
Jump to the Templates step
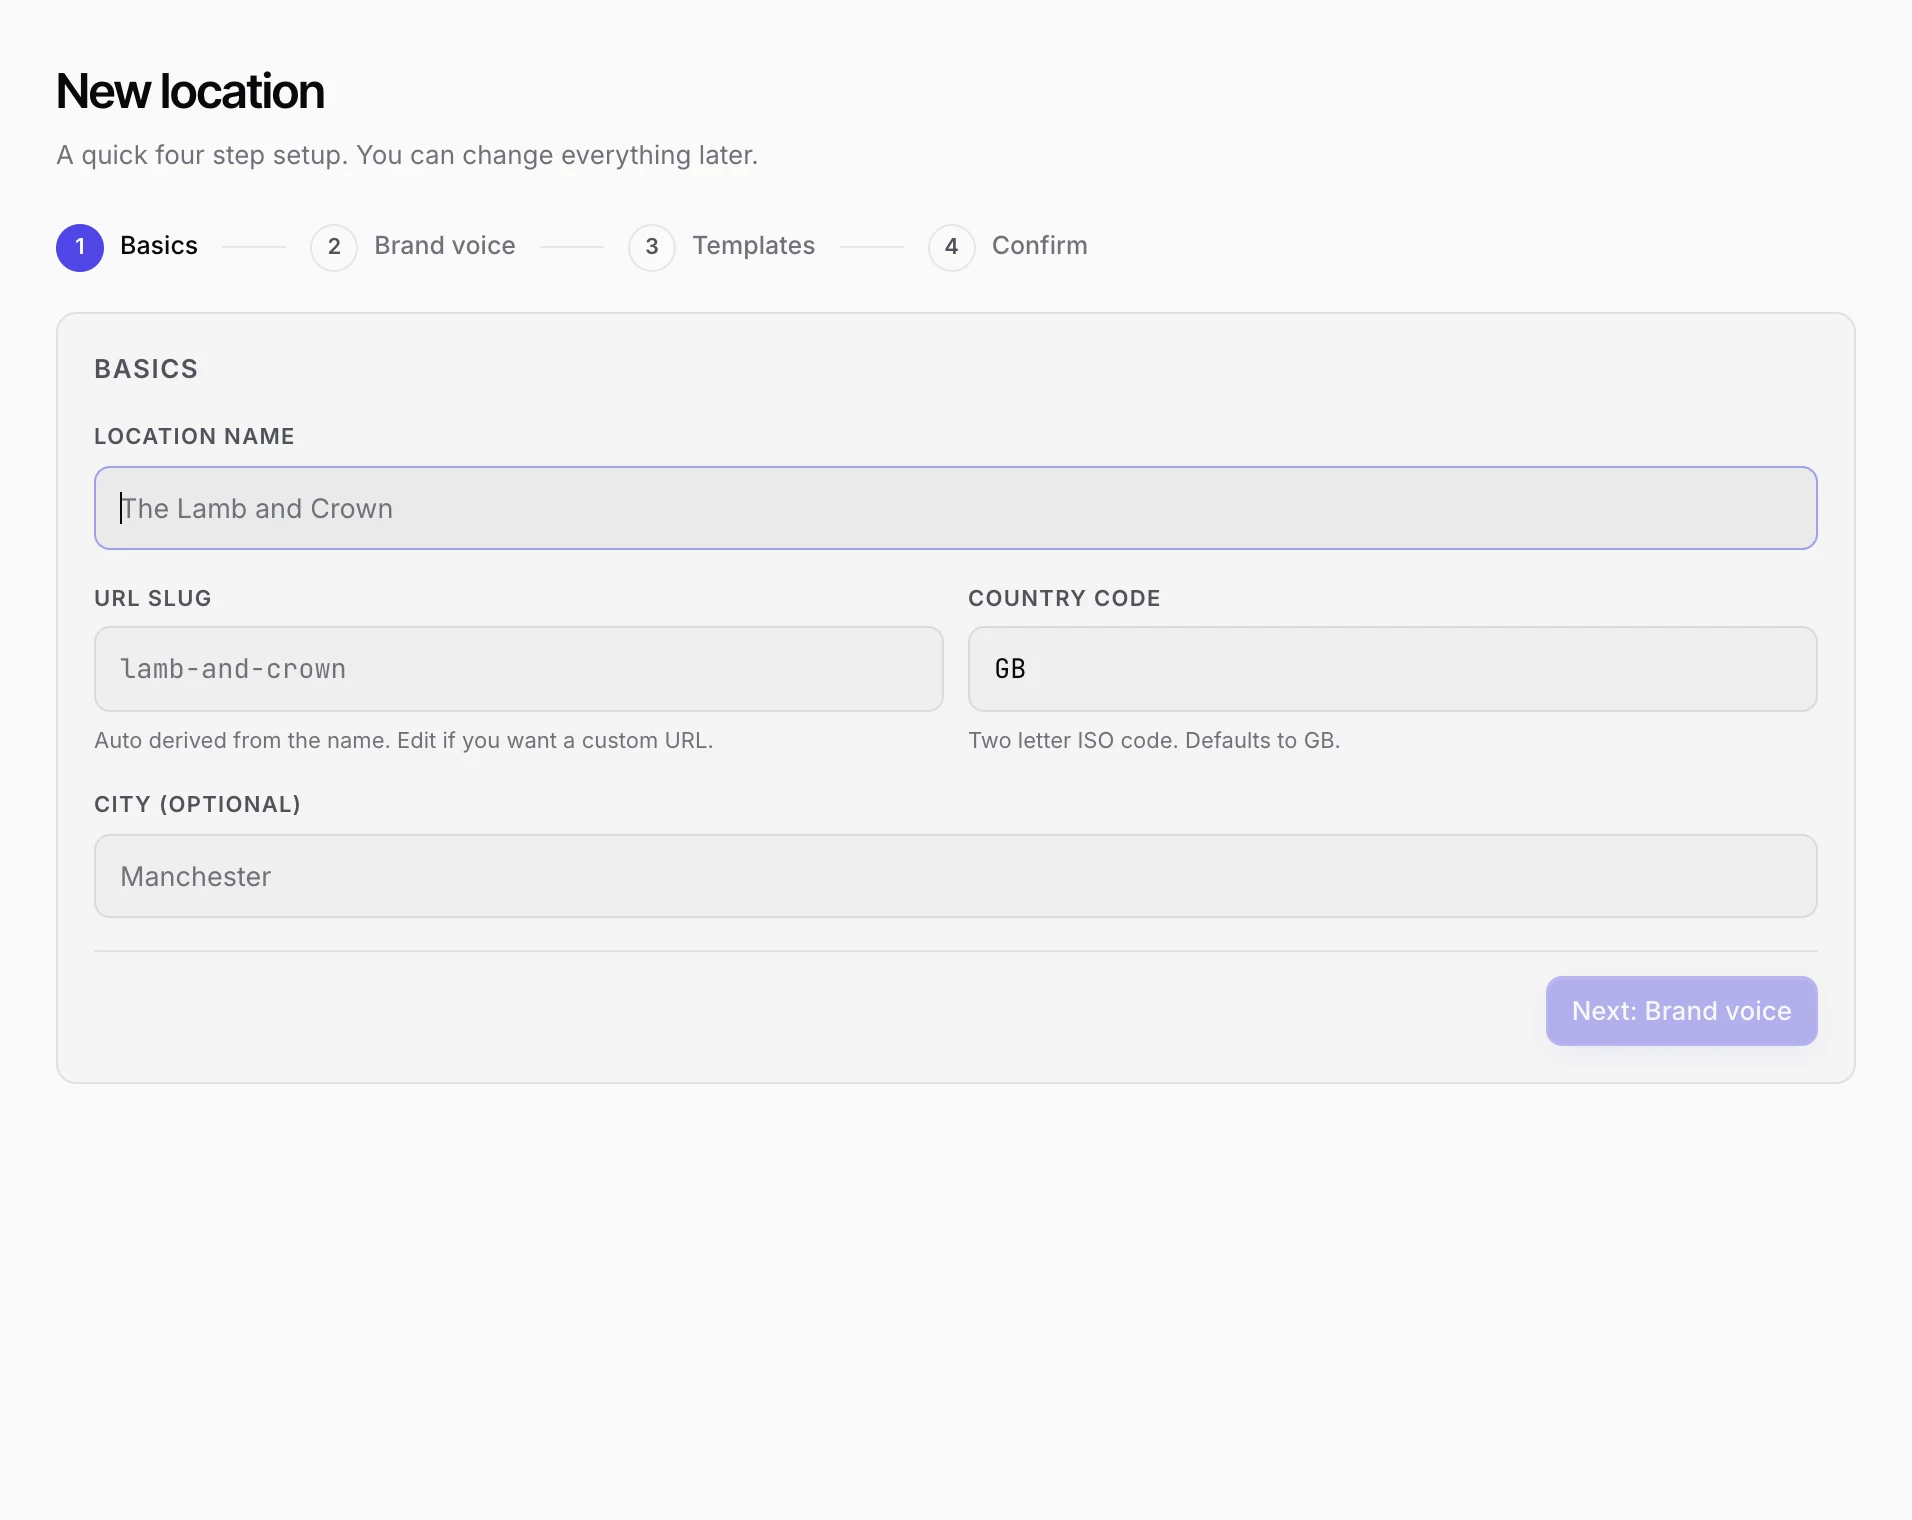(x=722, y=247)
